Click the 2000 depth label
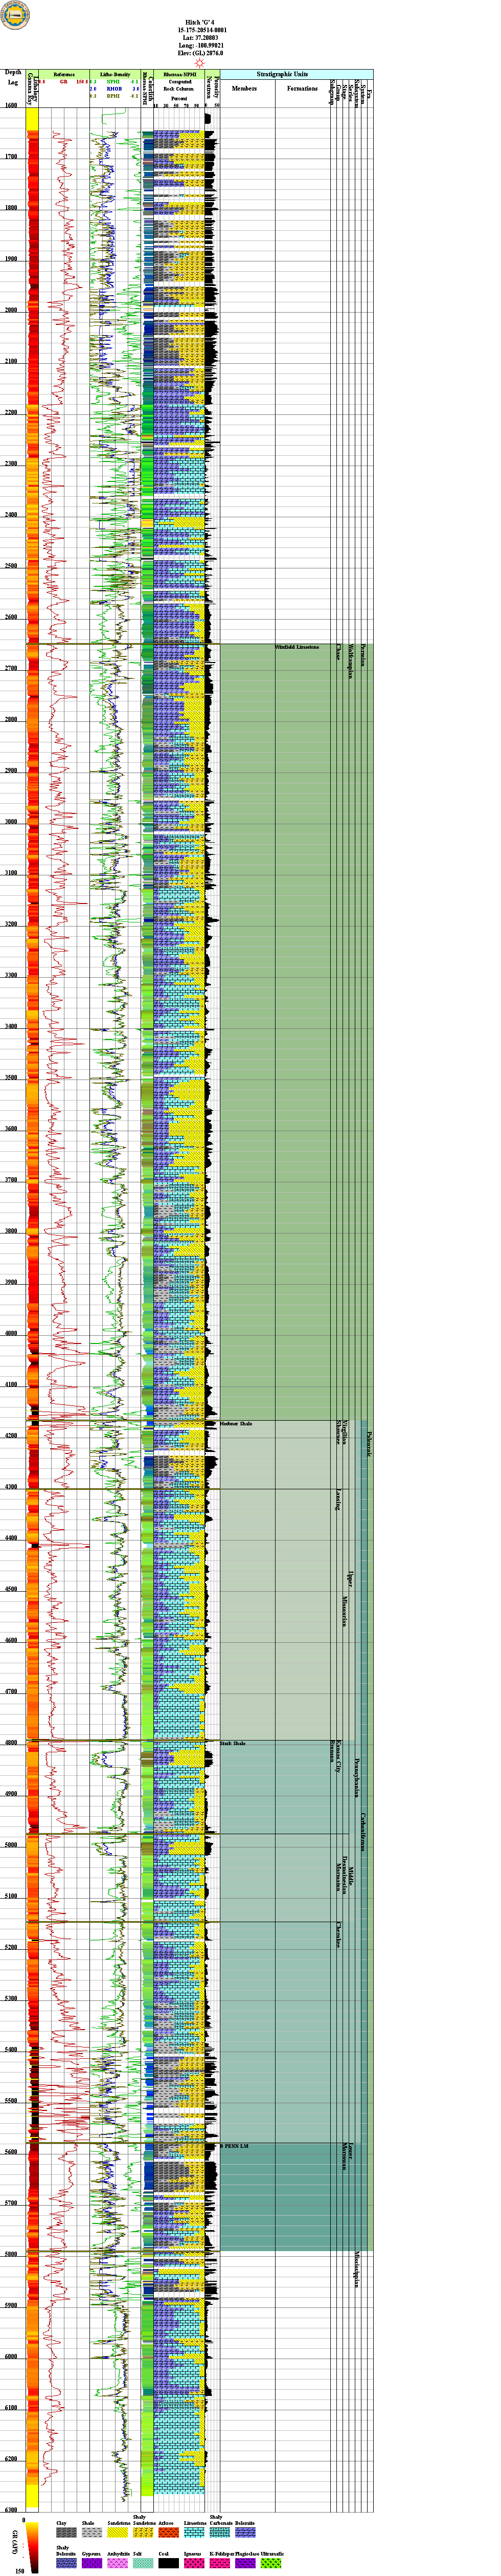This screenshot has height=2576, width=501. coord(11,310)
